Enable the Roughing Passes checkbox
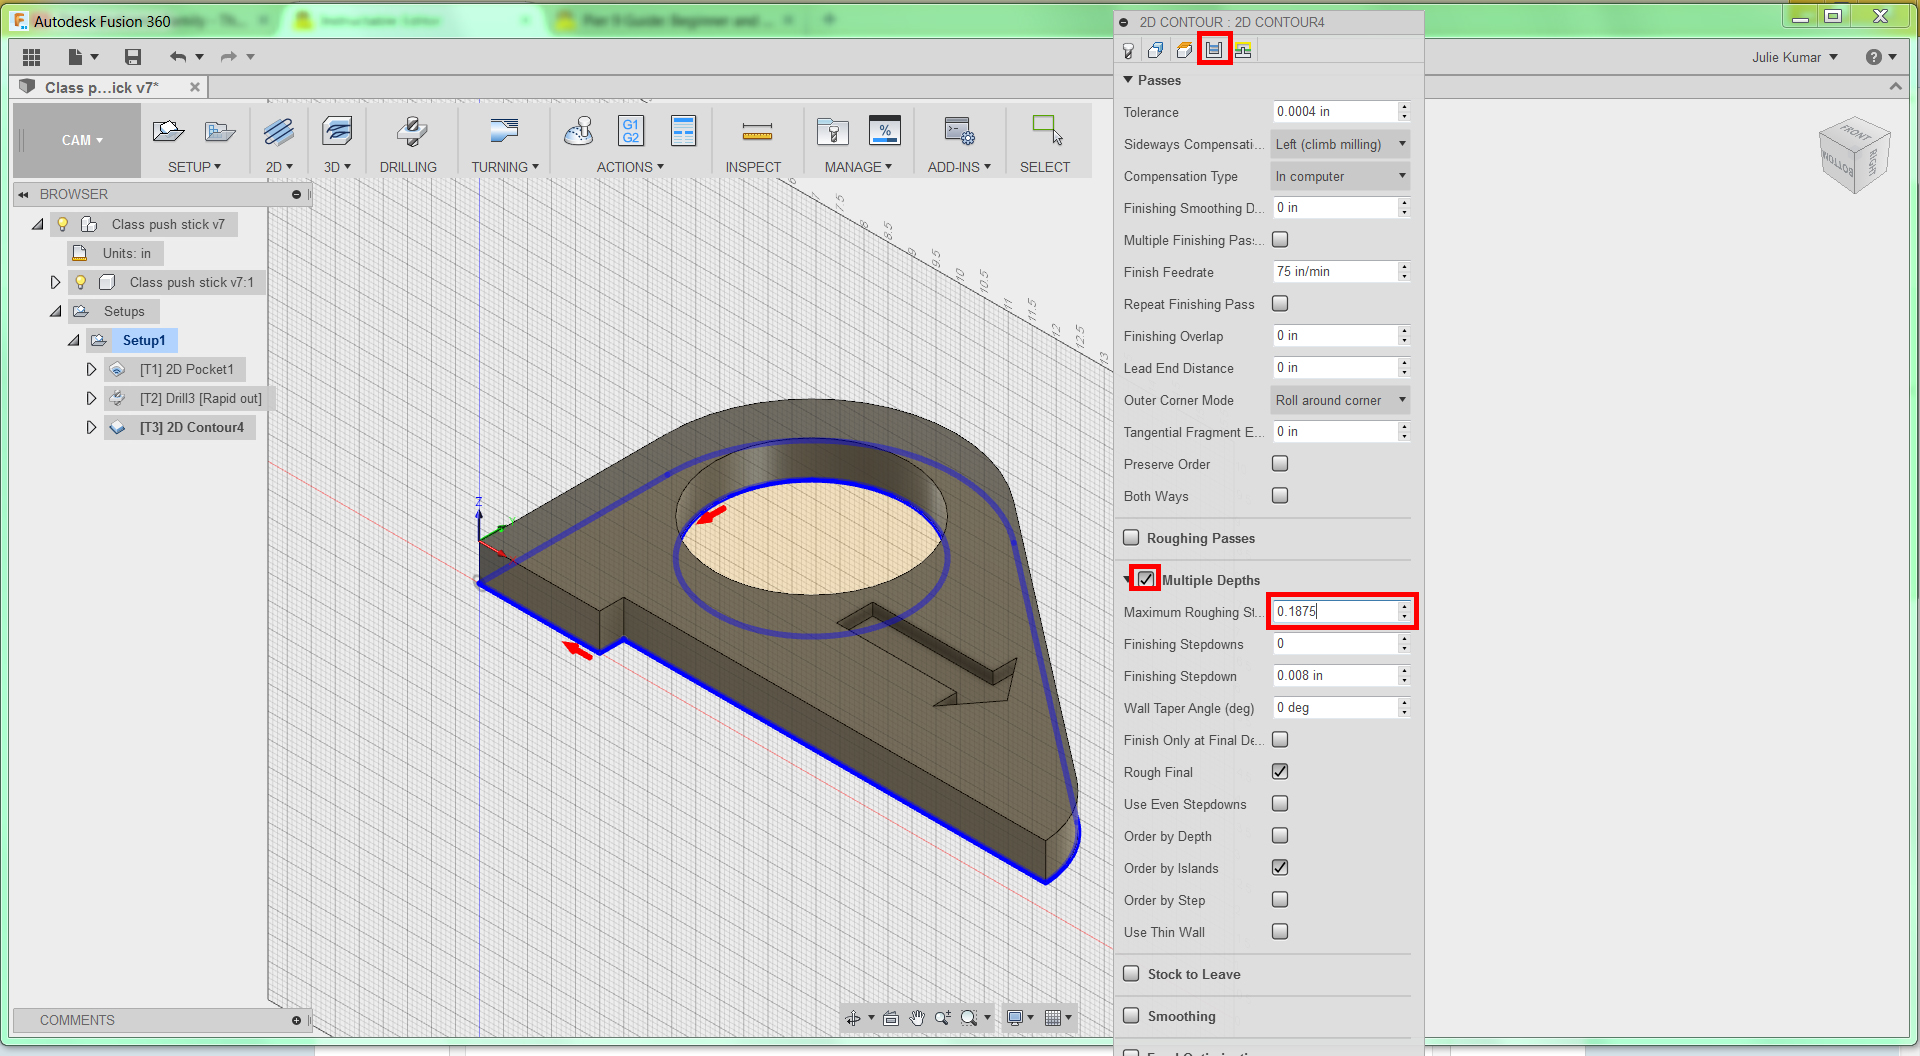This screenshot has height=1056, width=1920. point(1131,538)
